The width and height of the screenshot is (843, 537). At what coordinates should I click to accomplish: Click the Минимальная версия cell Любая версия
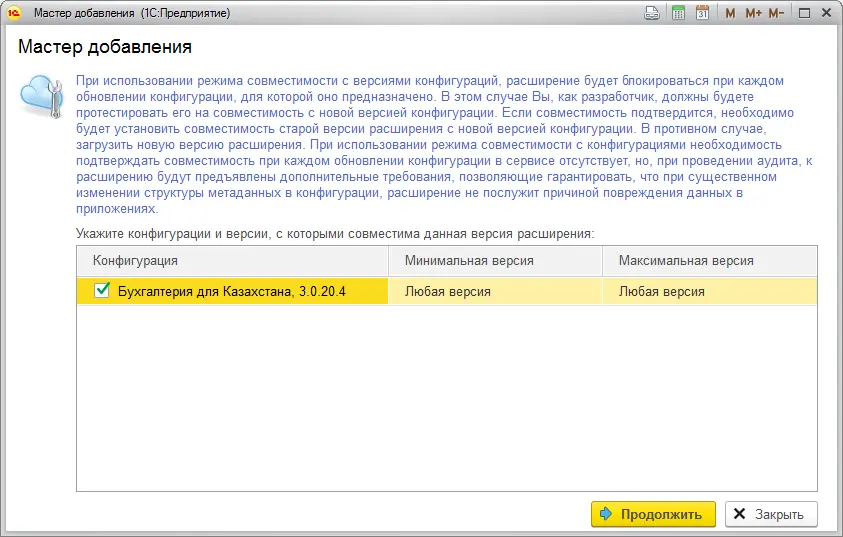click(495, 291)
